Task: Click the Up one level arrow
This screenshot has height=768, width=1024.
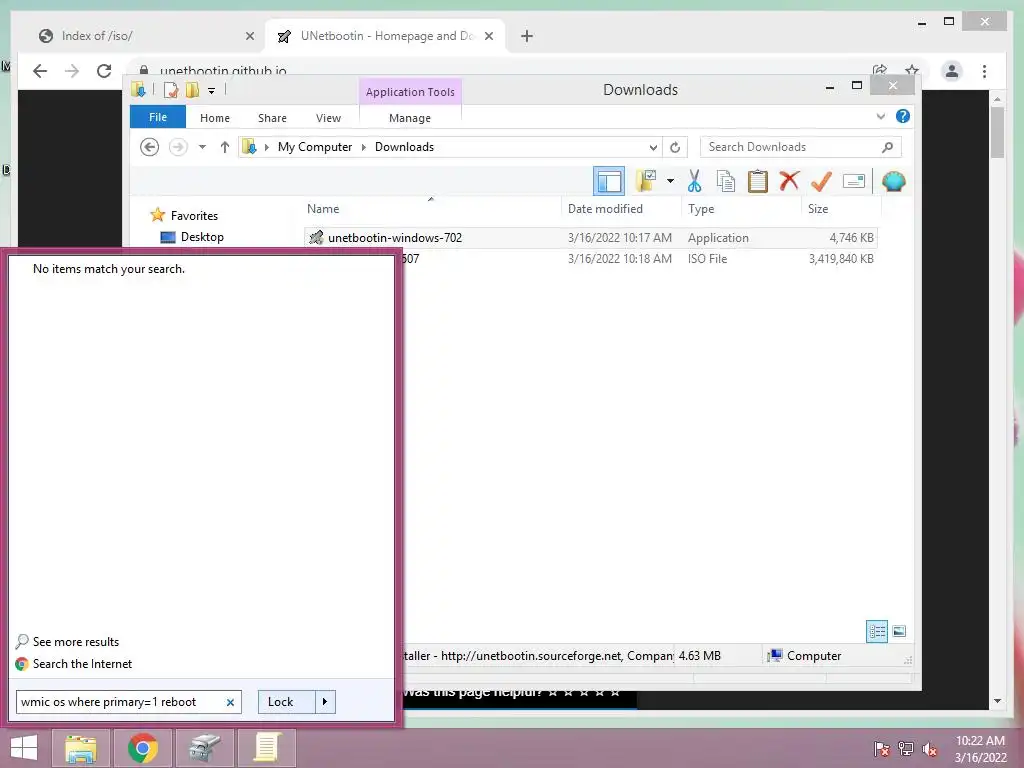Action: (225, 147)
